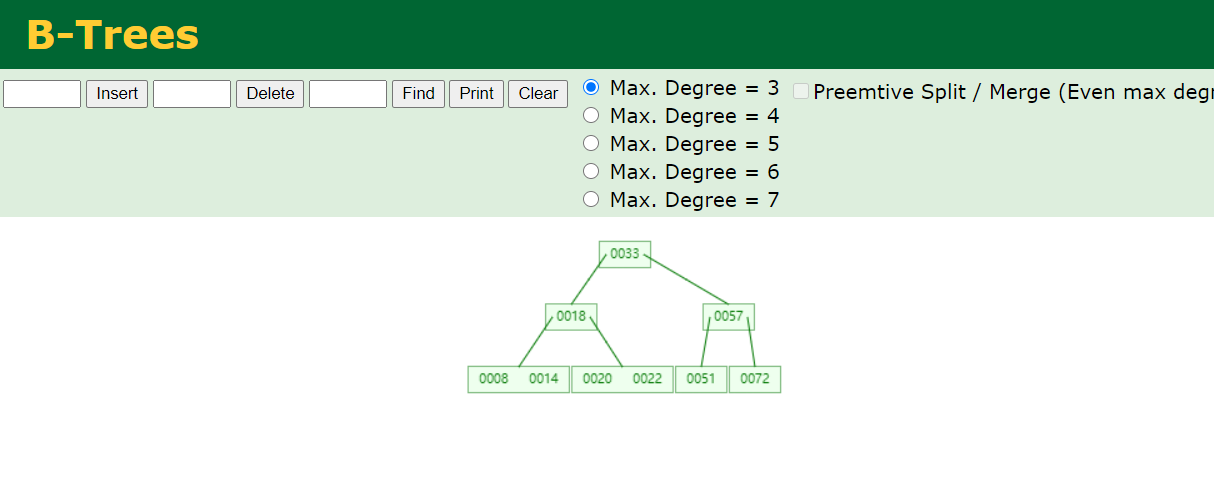The image size is (1214, 477).
Task: Click the Find button
Action: [x=418, y=94]
